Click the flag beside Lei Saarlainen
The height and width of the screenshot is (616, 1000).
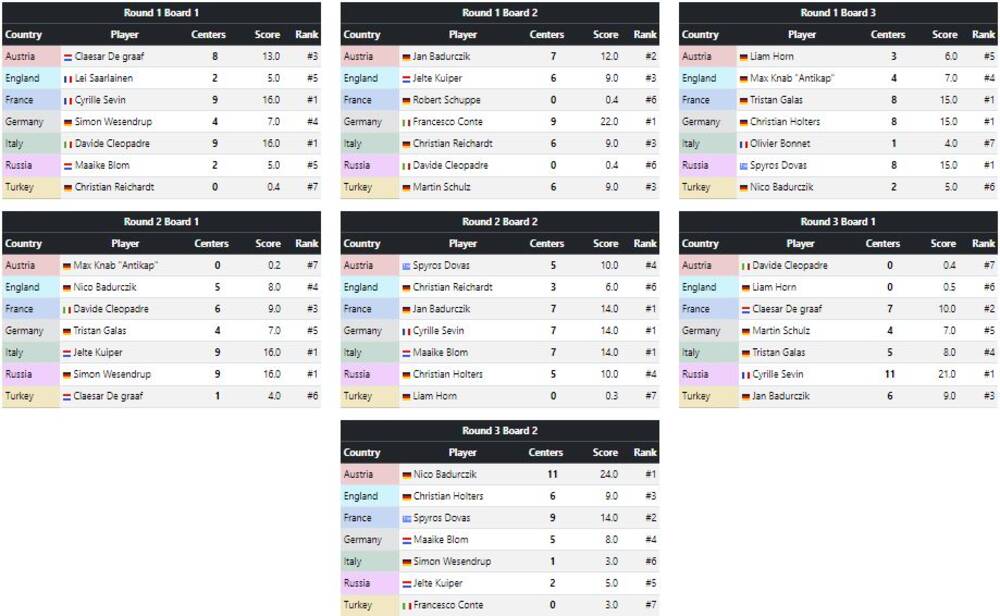(68, 79)
